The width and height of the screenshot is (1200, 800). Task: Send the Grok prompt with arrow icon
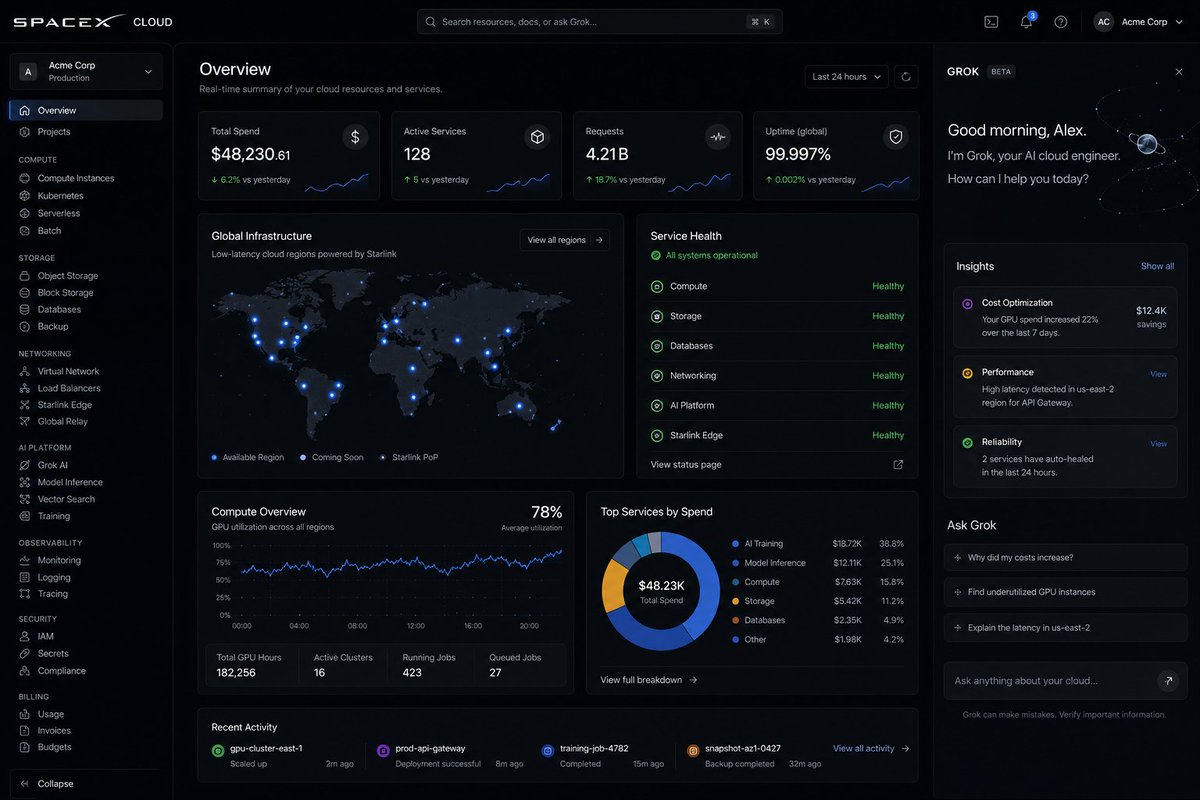tap(1167, 681)
